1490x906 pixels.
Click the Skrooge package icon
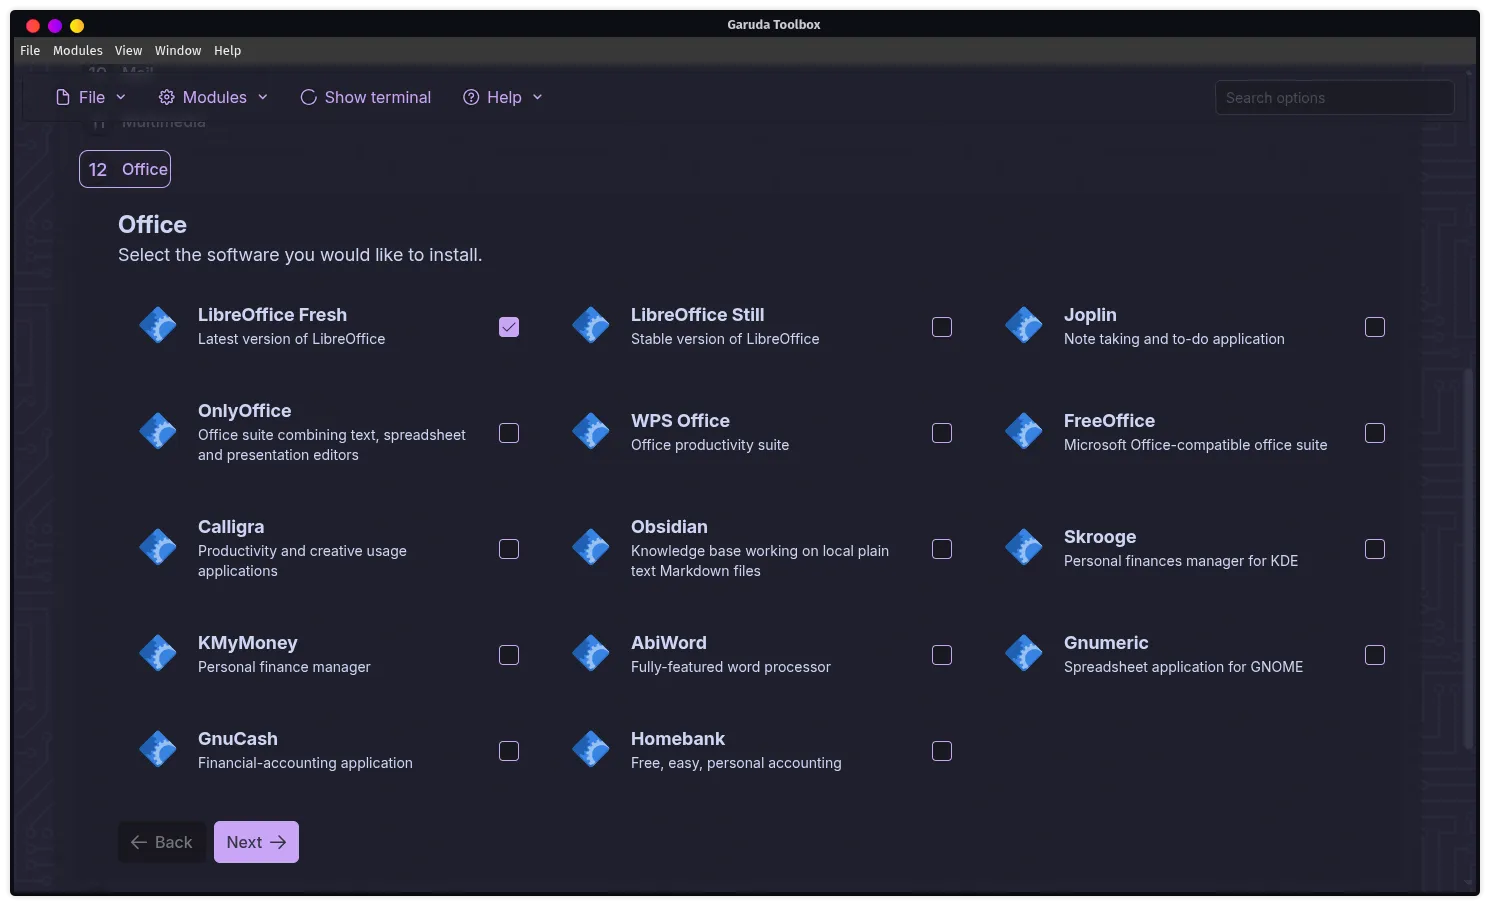1024,547
